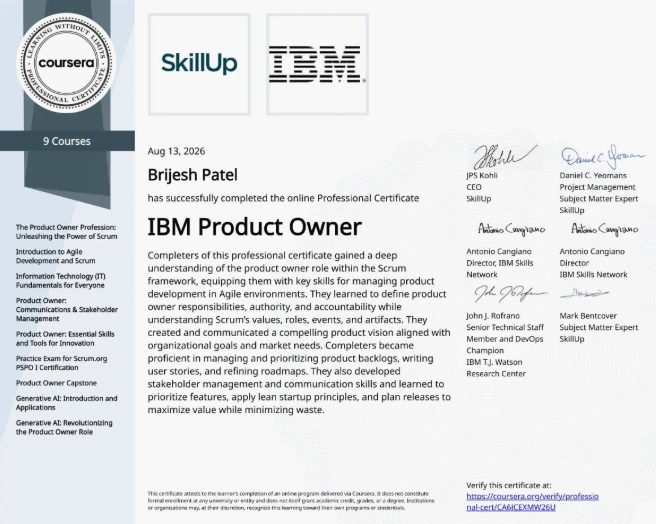Click the Coursera professional certificate seal
This screenshot has height=524, width=656.
[67, 63]
